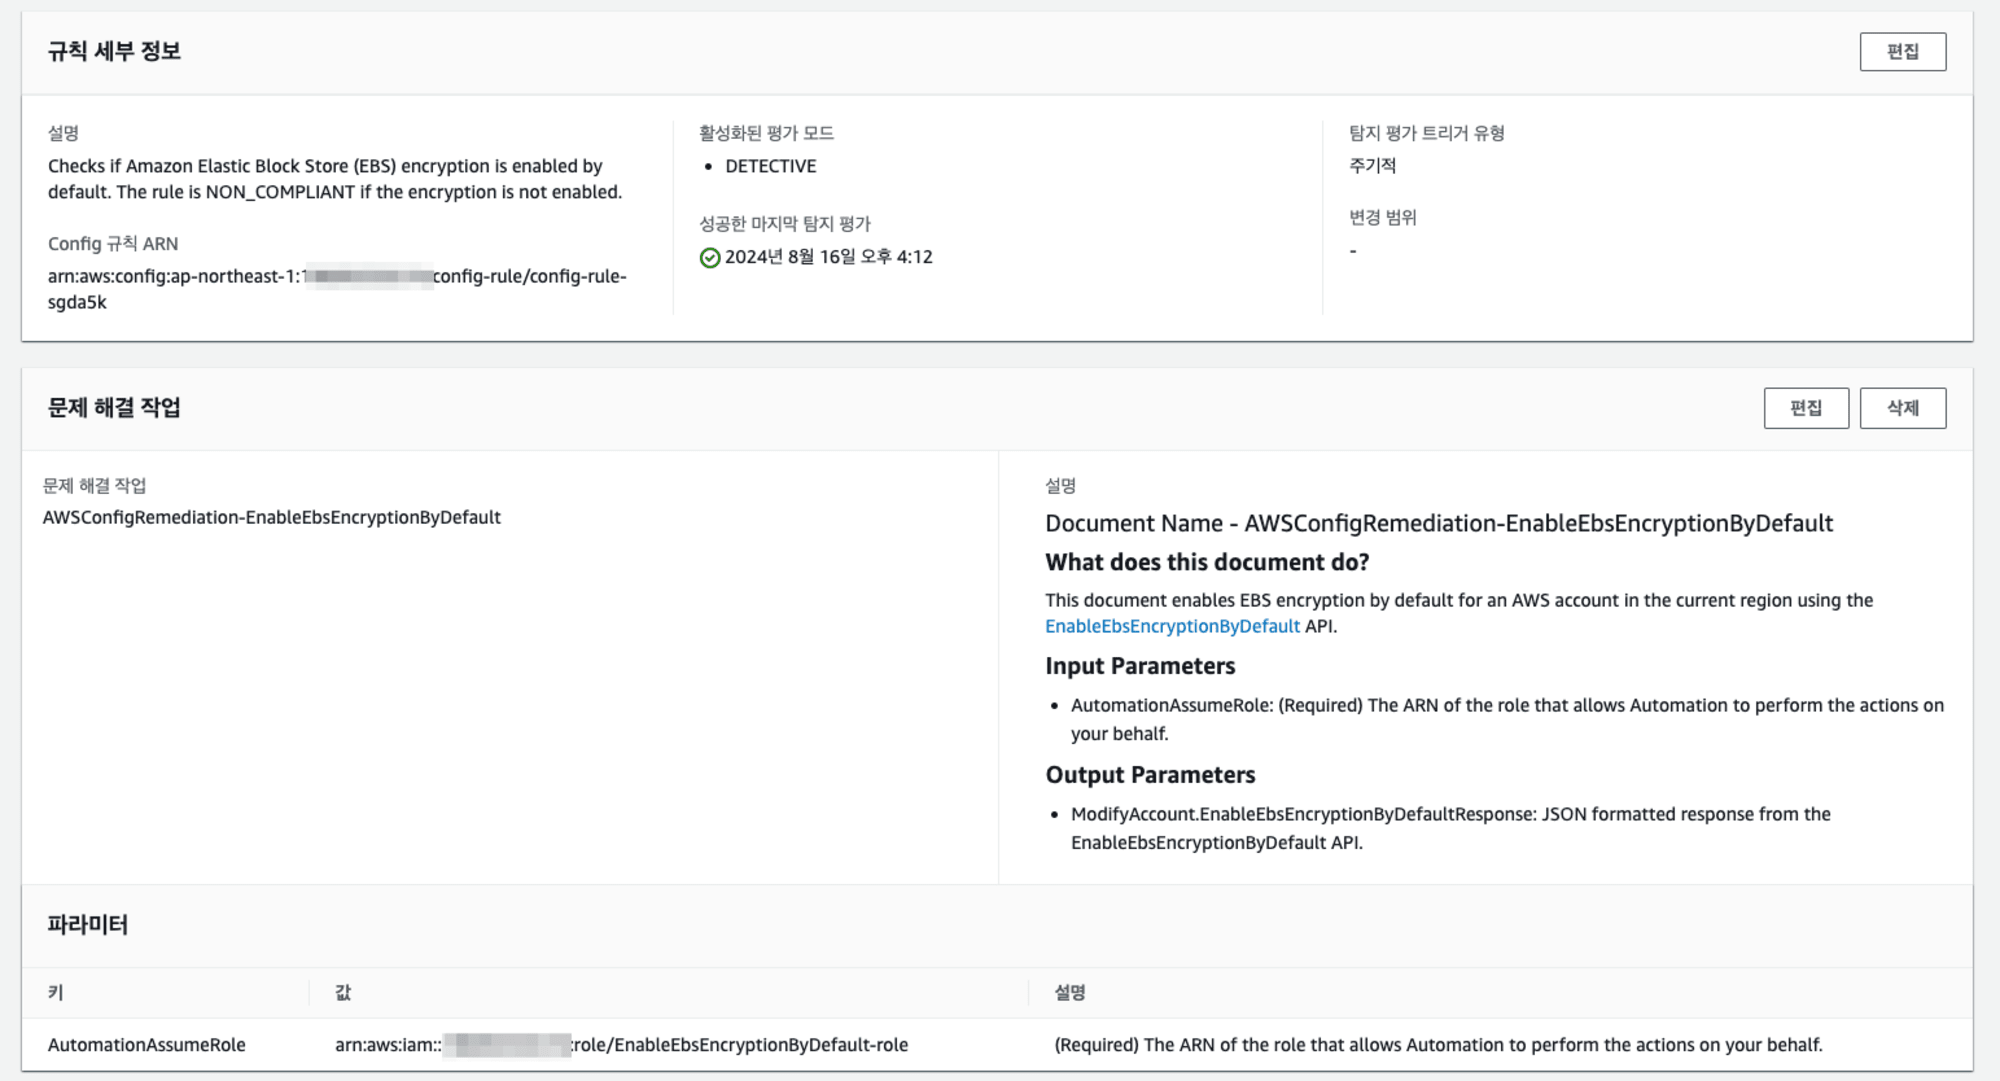
Task: Click the 규칙 세부 정보 panel title
Action: coord(114,51)
